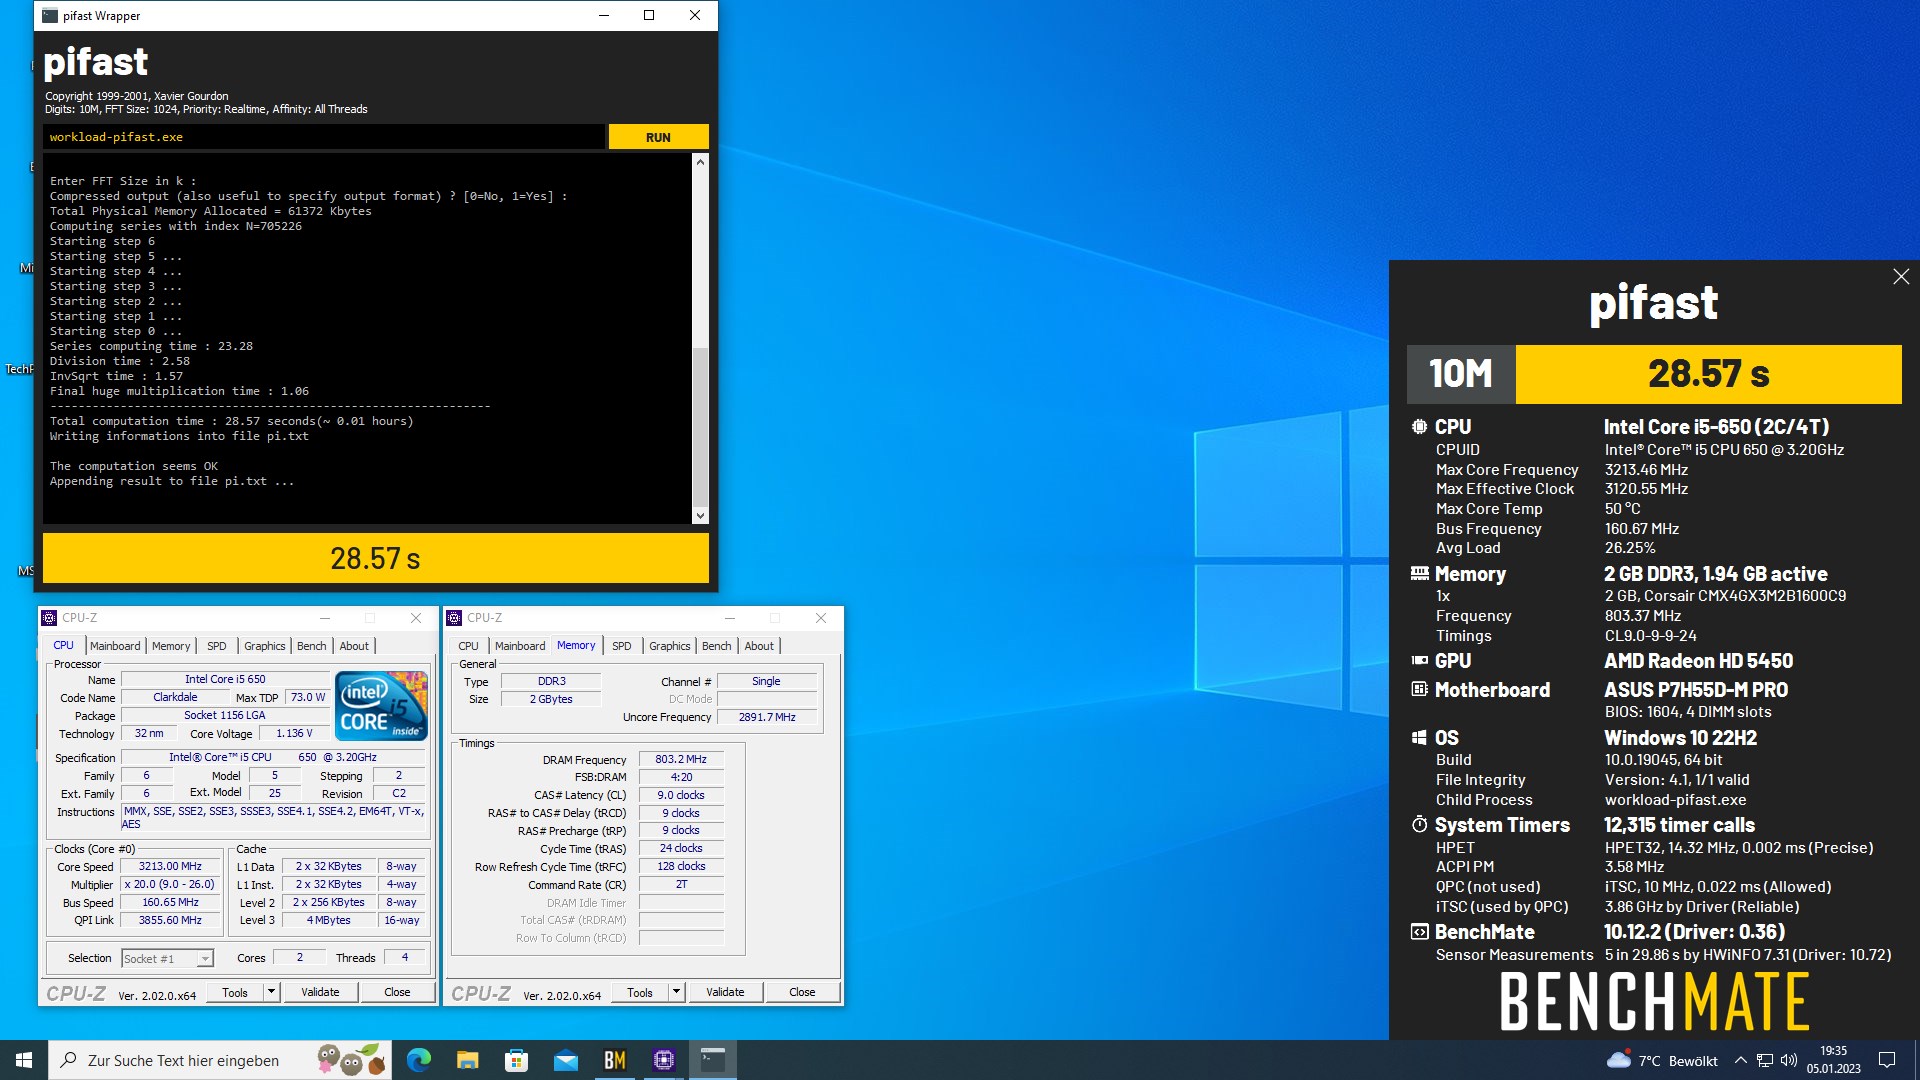Viewport: 1920px width, 1080px height.
Task: Show hidden tray icons chevron
Action: pos(1741,1060)
